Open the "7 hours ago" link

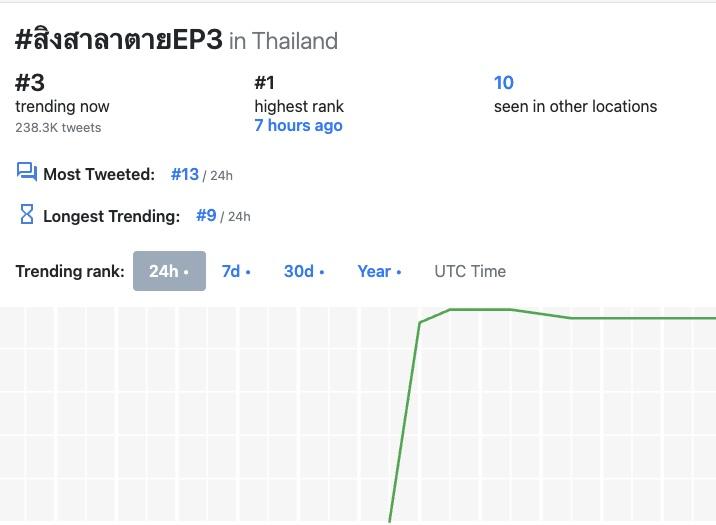298,126
